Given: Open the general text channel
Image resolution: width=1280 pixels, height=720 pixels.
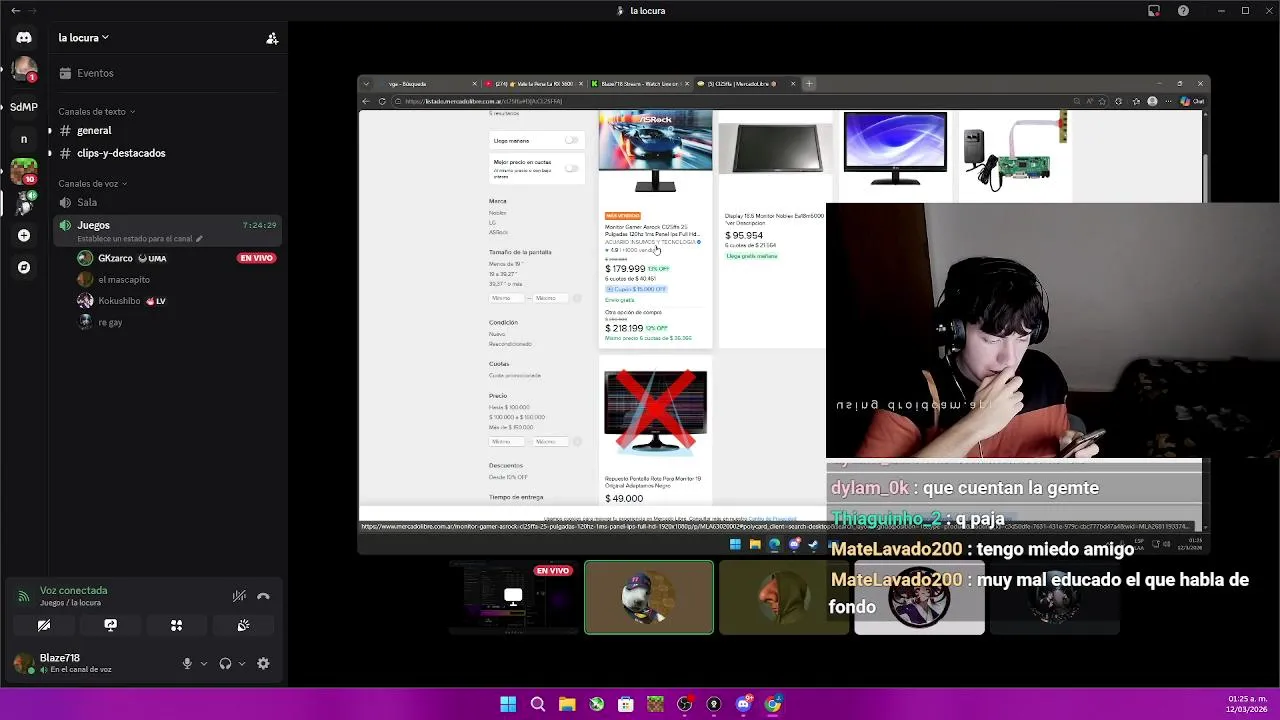Looking at the screenshot, I should pos(166,130).
